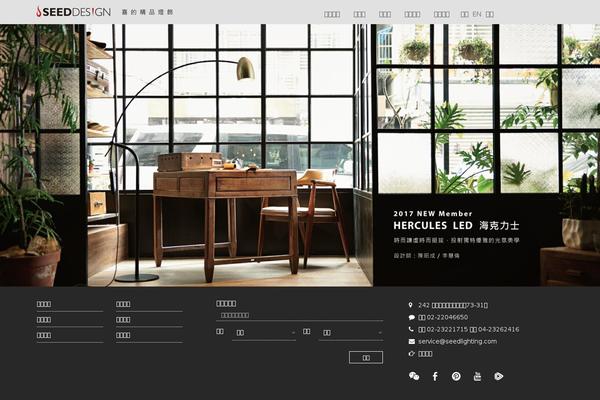Focus the newsletter text input field
Viewport: 600px width, 400px height.
click(x=299, y=315)
